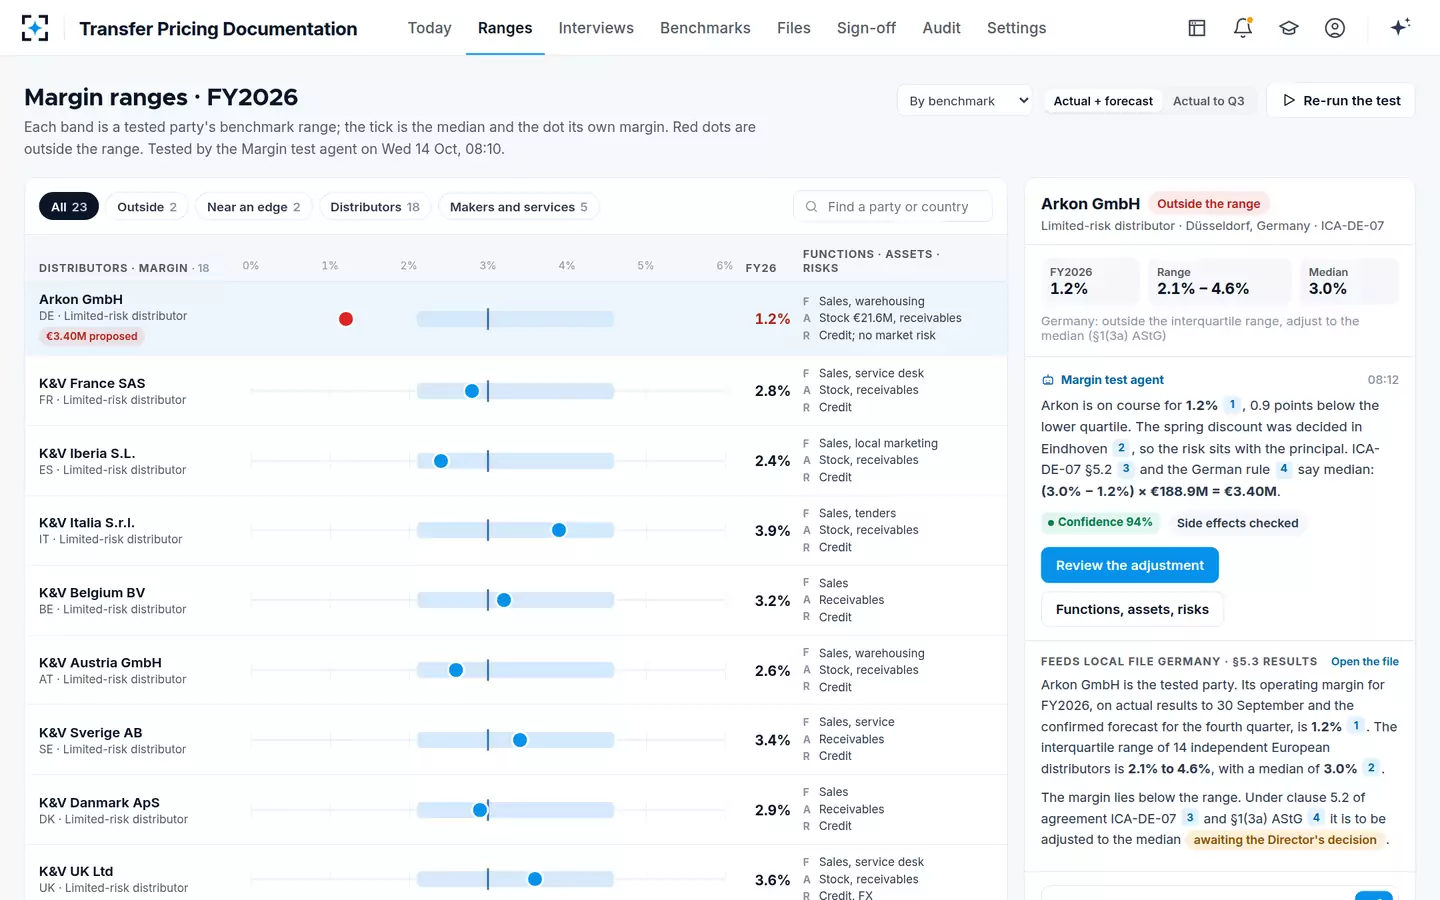Click citation marker 1 after 1.2% in agent note

[1232, 405]
